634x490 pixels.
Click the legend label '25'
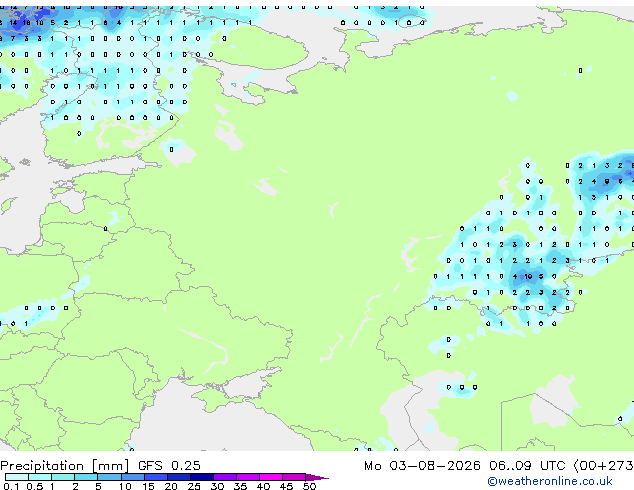(194, 486)
